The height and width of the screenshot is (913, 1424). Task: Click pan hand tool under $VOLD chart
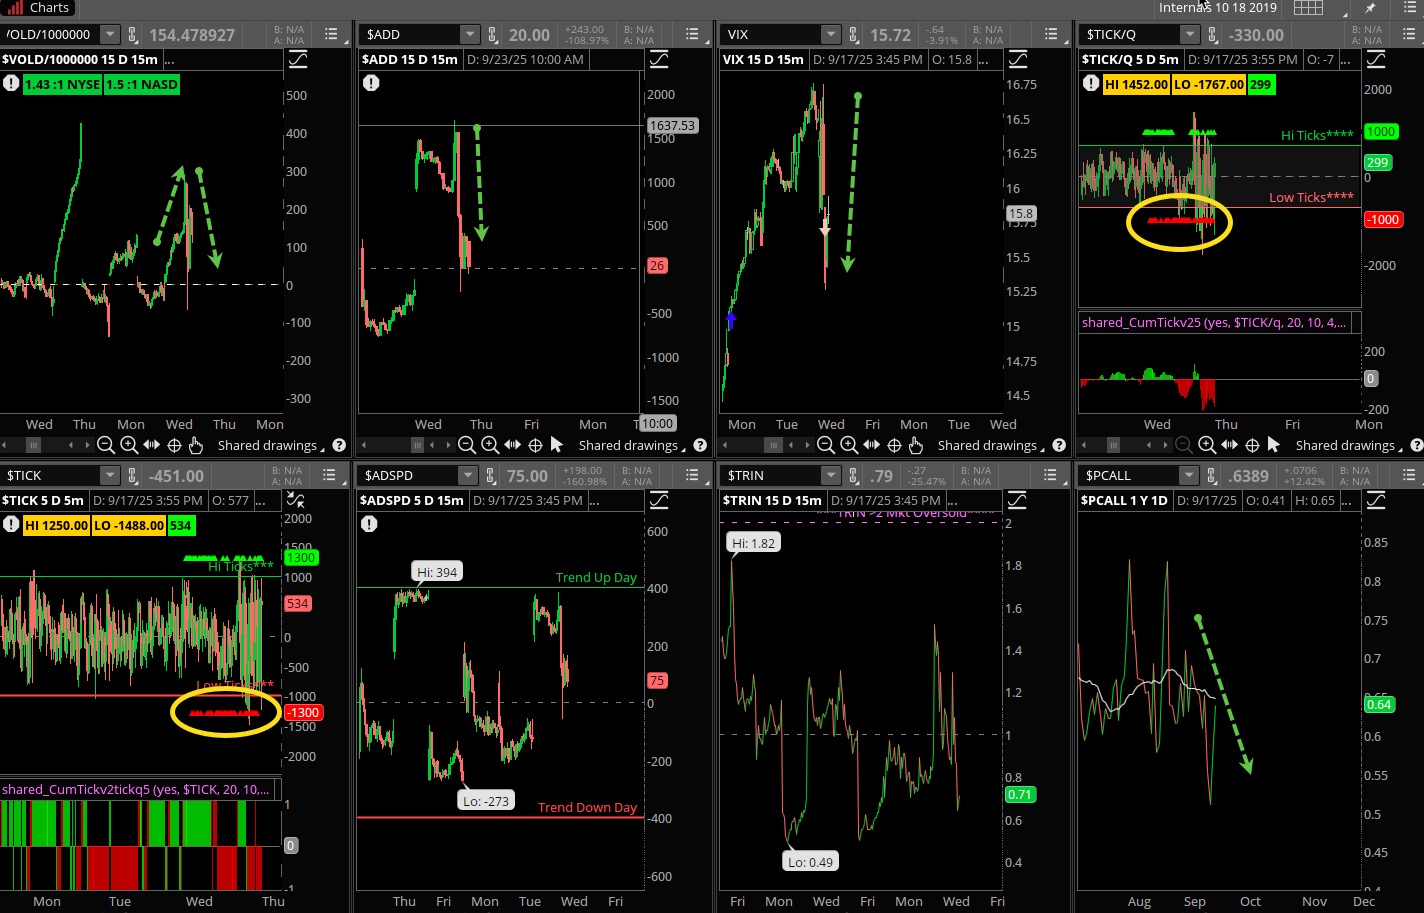(196, 445)
